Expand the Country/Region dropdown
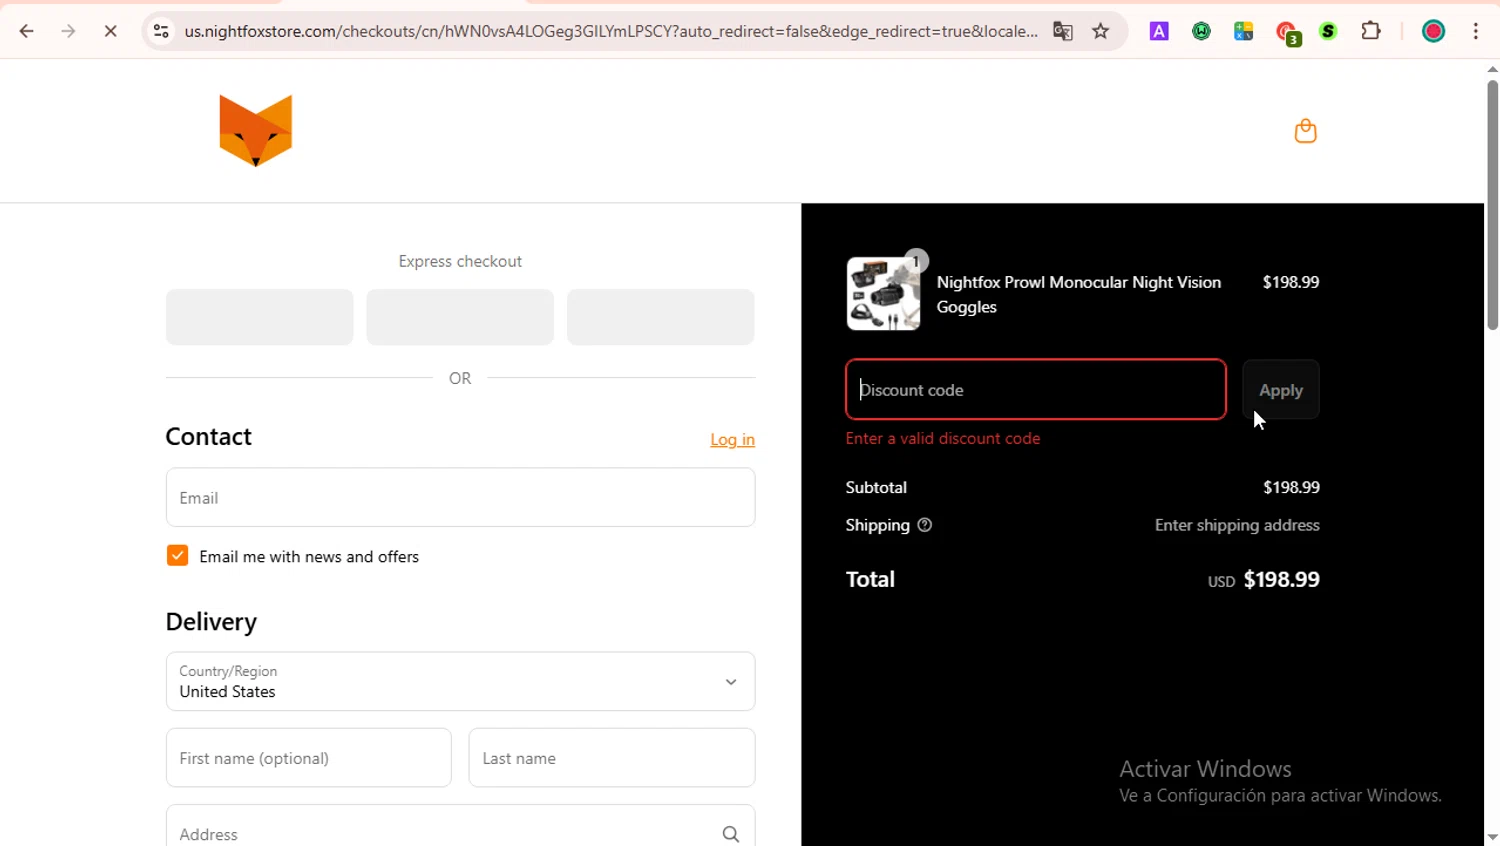The height and width of the screenshot is (846, 1500). [460, 681]
